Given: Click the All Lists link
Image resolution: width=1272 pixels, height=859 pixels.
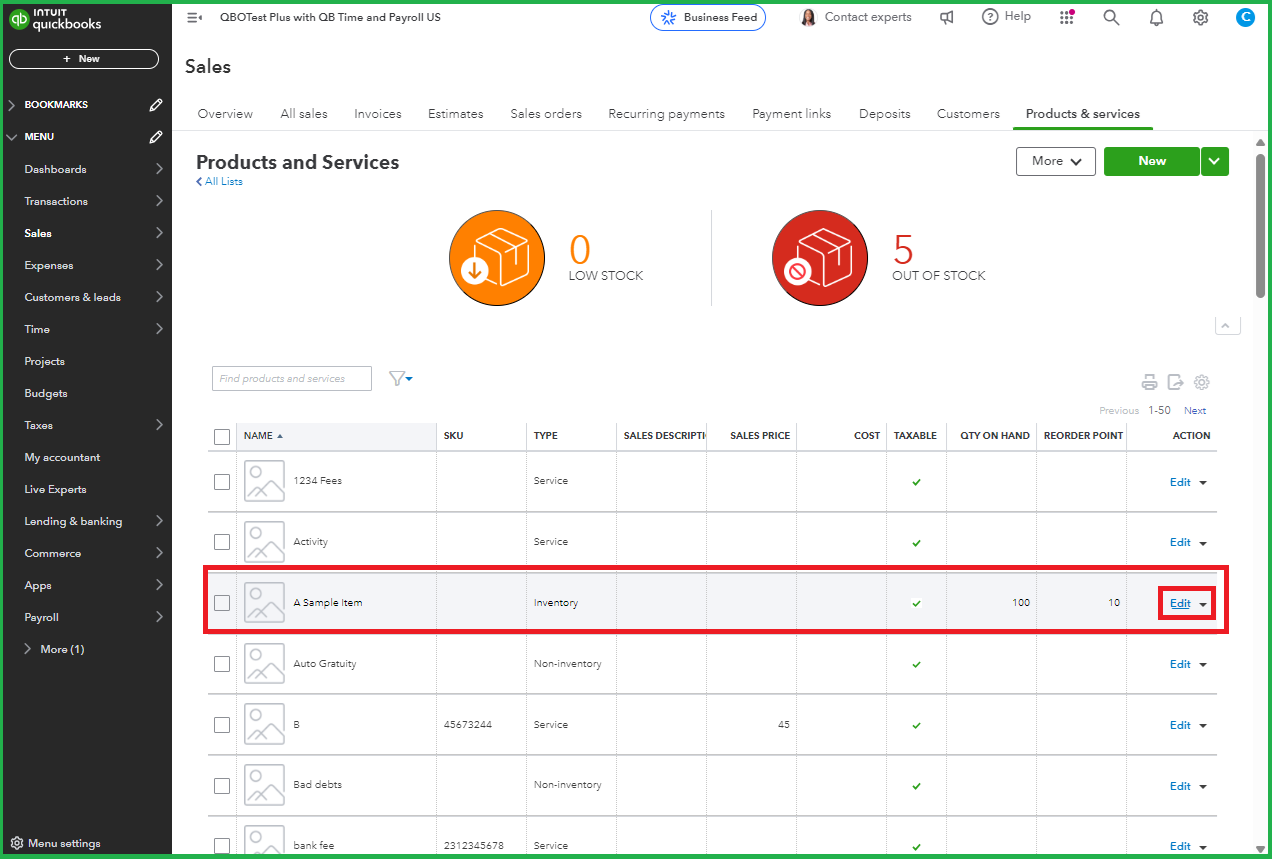Looking at the screenshot, I should pyautogui.click(x=223, y=182).
